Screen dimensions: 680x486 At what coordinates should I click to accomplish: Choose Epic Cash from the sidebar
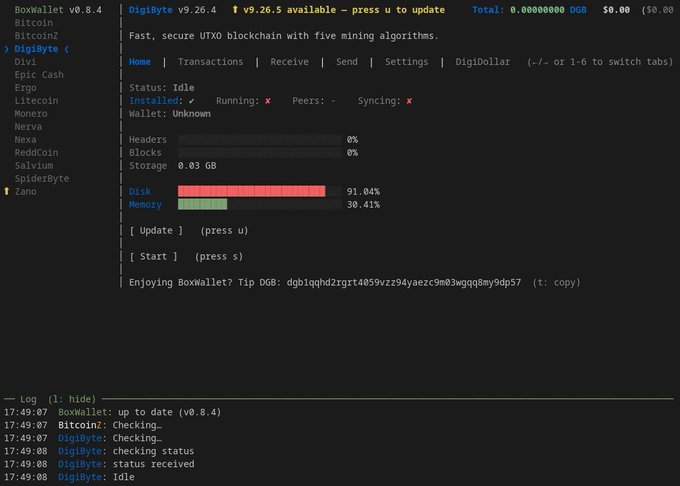click(x=39, y=75)
